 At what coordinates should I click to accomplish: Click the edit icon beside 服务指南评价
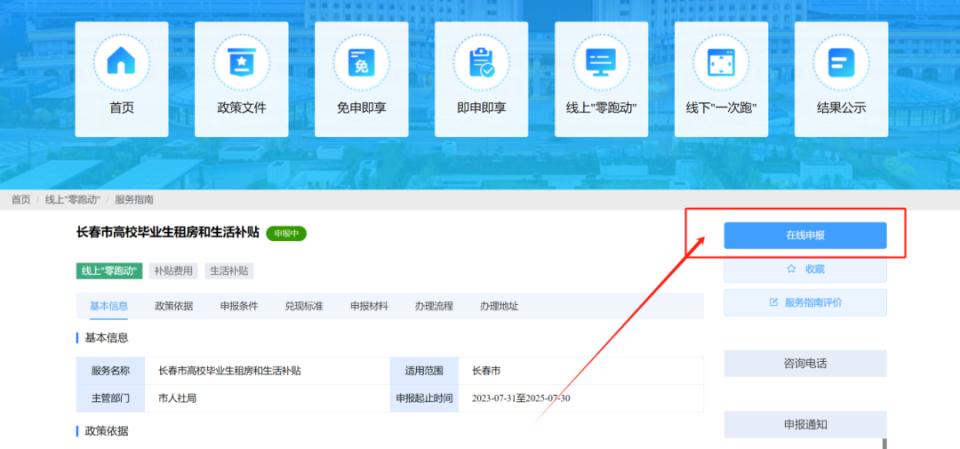point(773,303)
